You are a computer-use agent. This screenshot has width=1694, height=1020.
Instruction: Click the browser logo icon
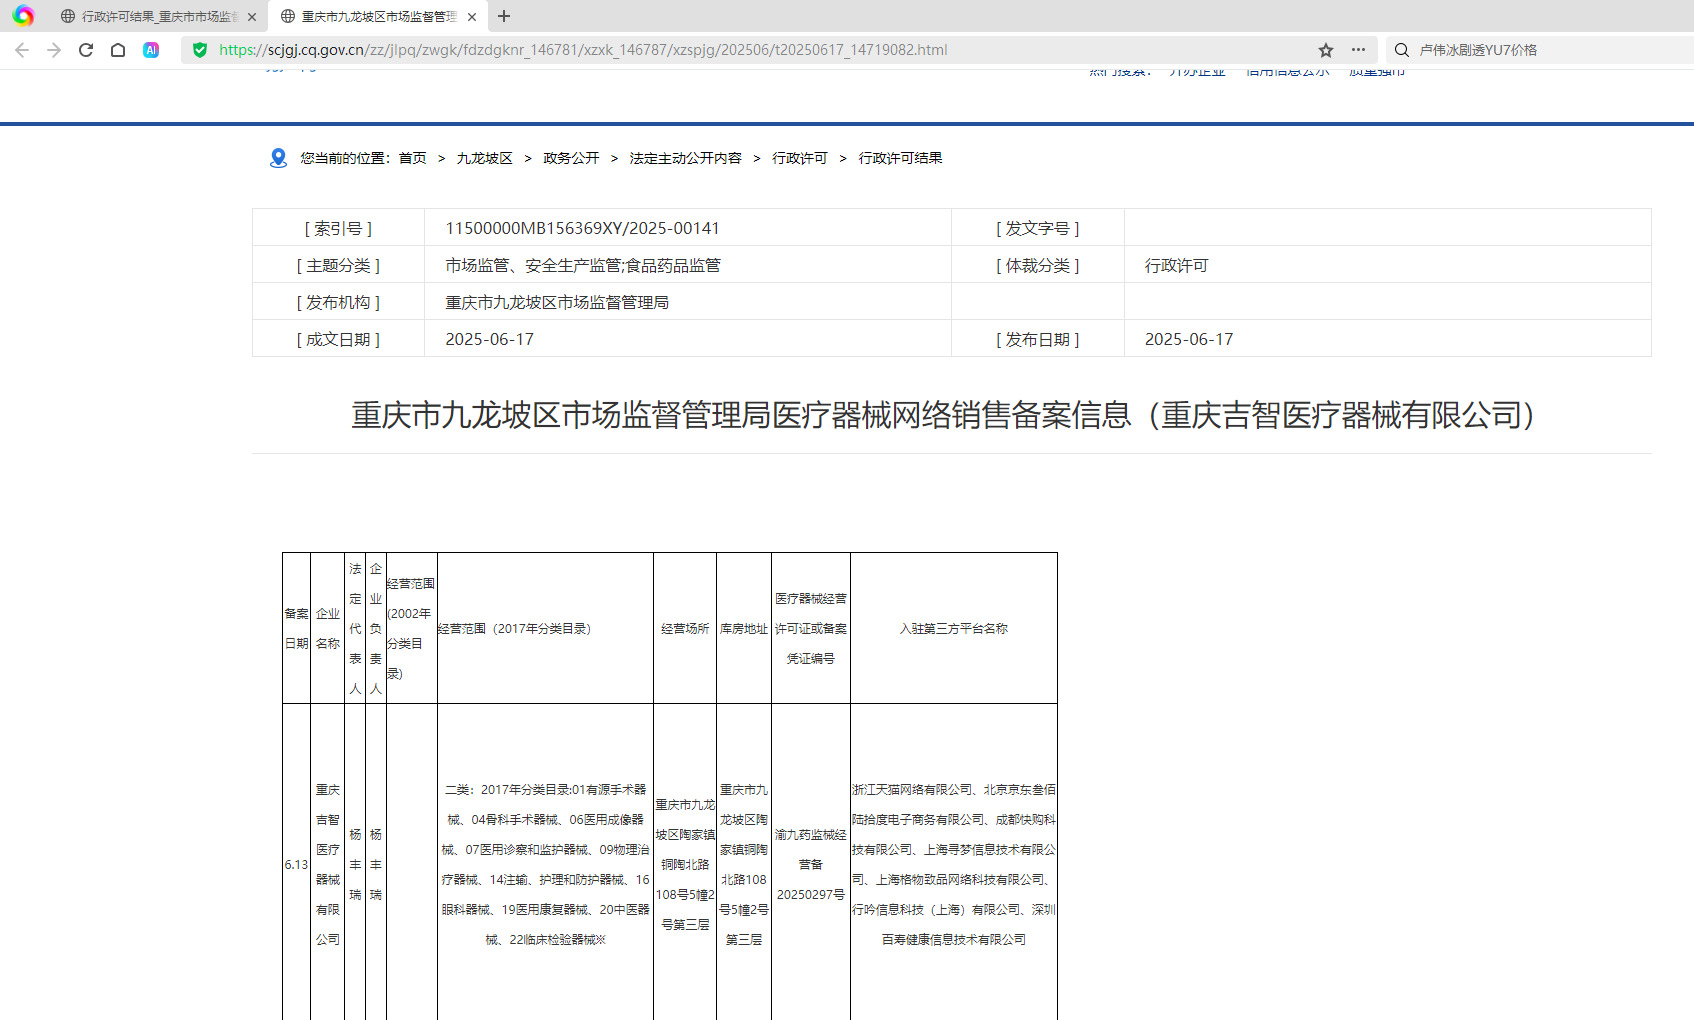click(23, 16)
